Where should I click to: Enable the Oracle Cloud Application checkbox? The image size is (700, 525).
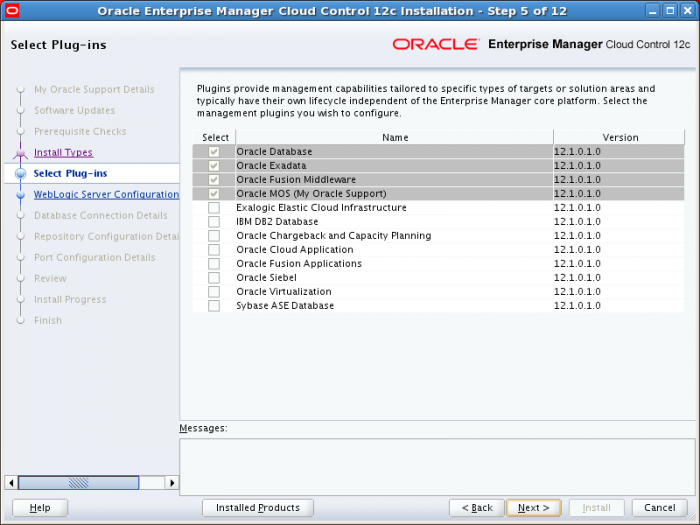click(214, 250)
